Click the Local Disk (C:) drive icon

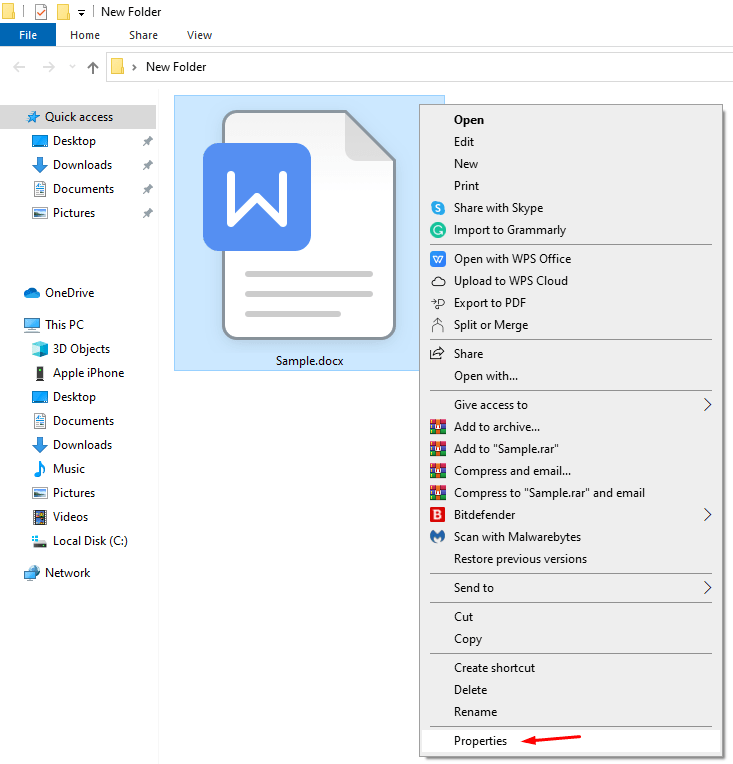point(39,541)
